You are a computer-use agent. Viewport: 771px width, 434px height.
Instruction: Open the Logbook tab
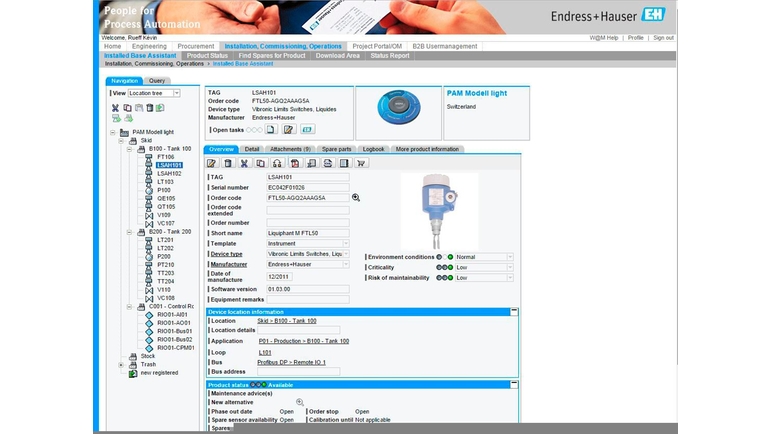pos(373,149)
